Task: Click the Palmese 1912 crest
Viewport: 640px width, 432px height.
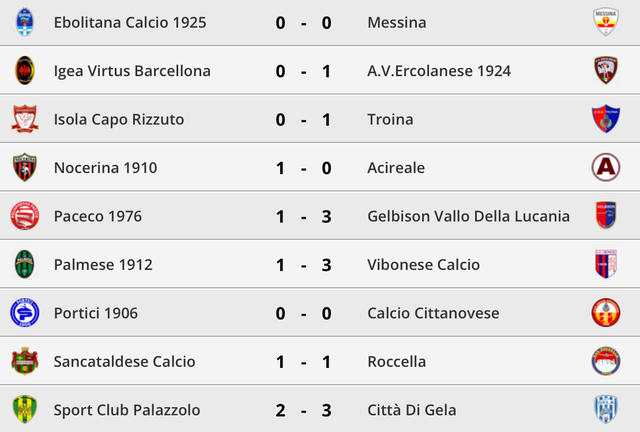Action: (24, 264)
